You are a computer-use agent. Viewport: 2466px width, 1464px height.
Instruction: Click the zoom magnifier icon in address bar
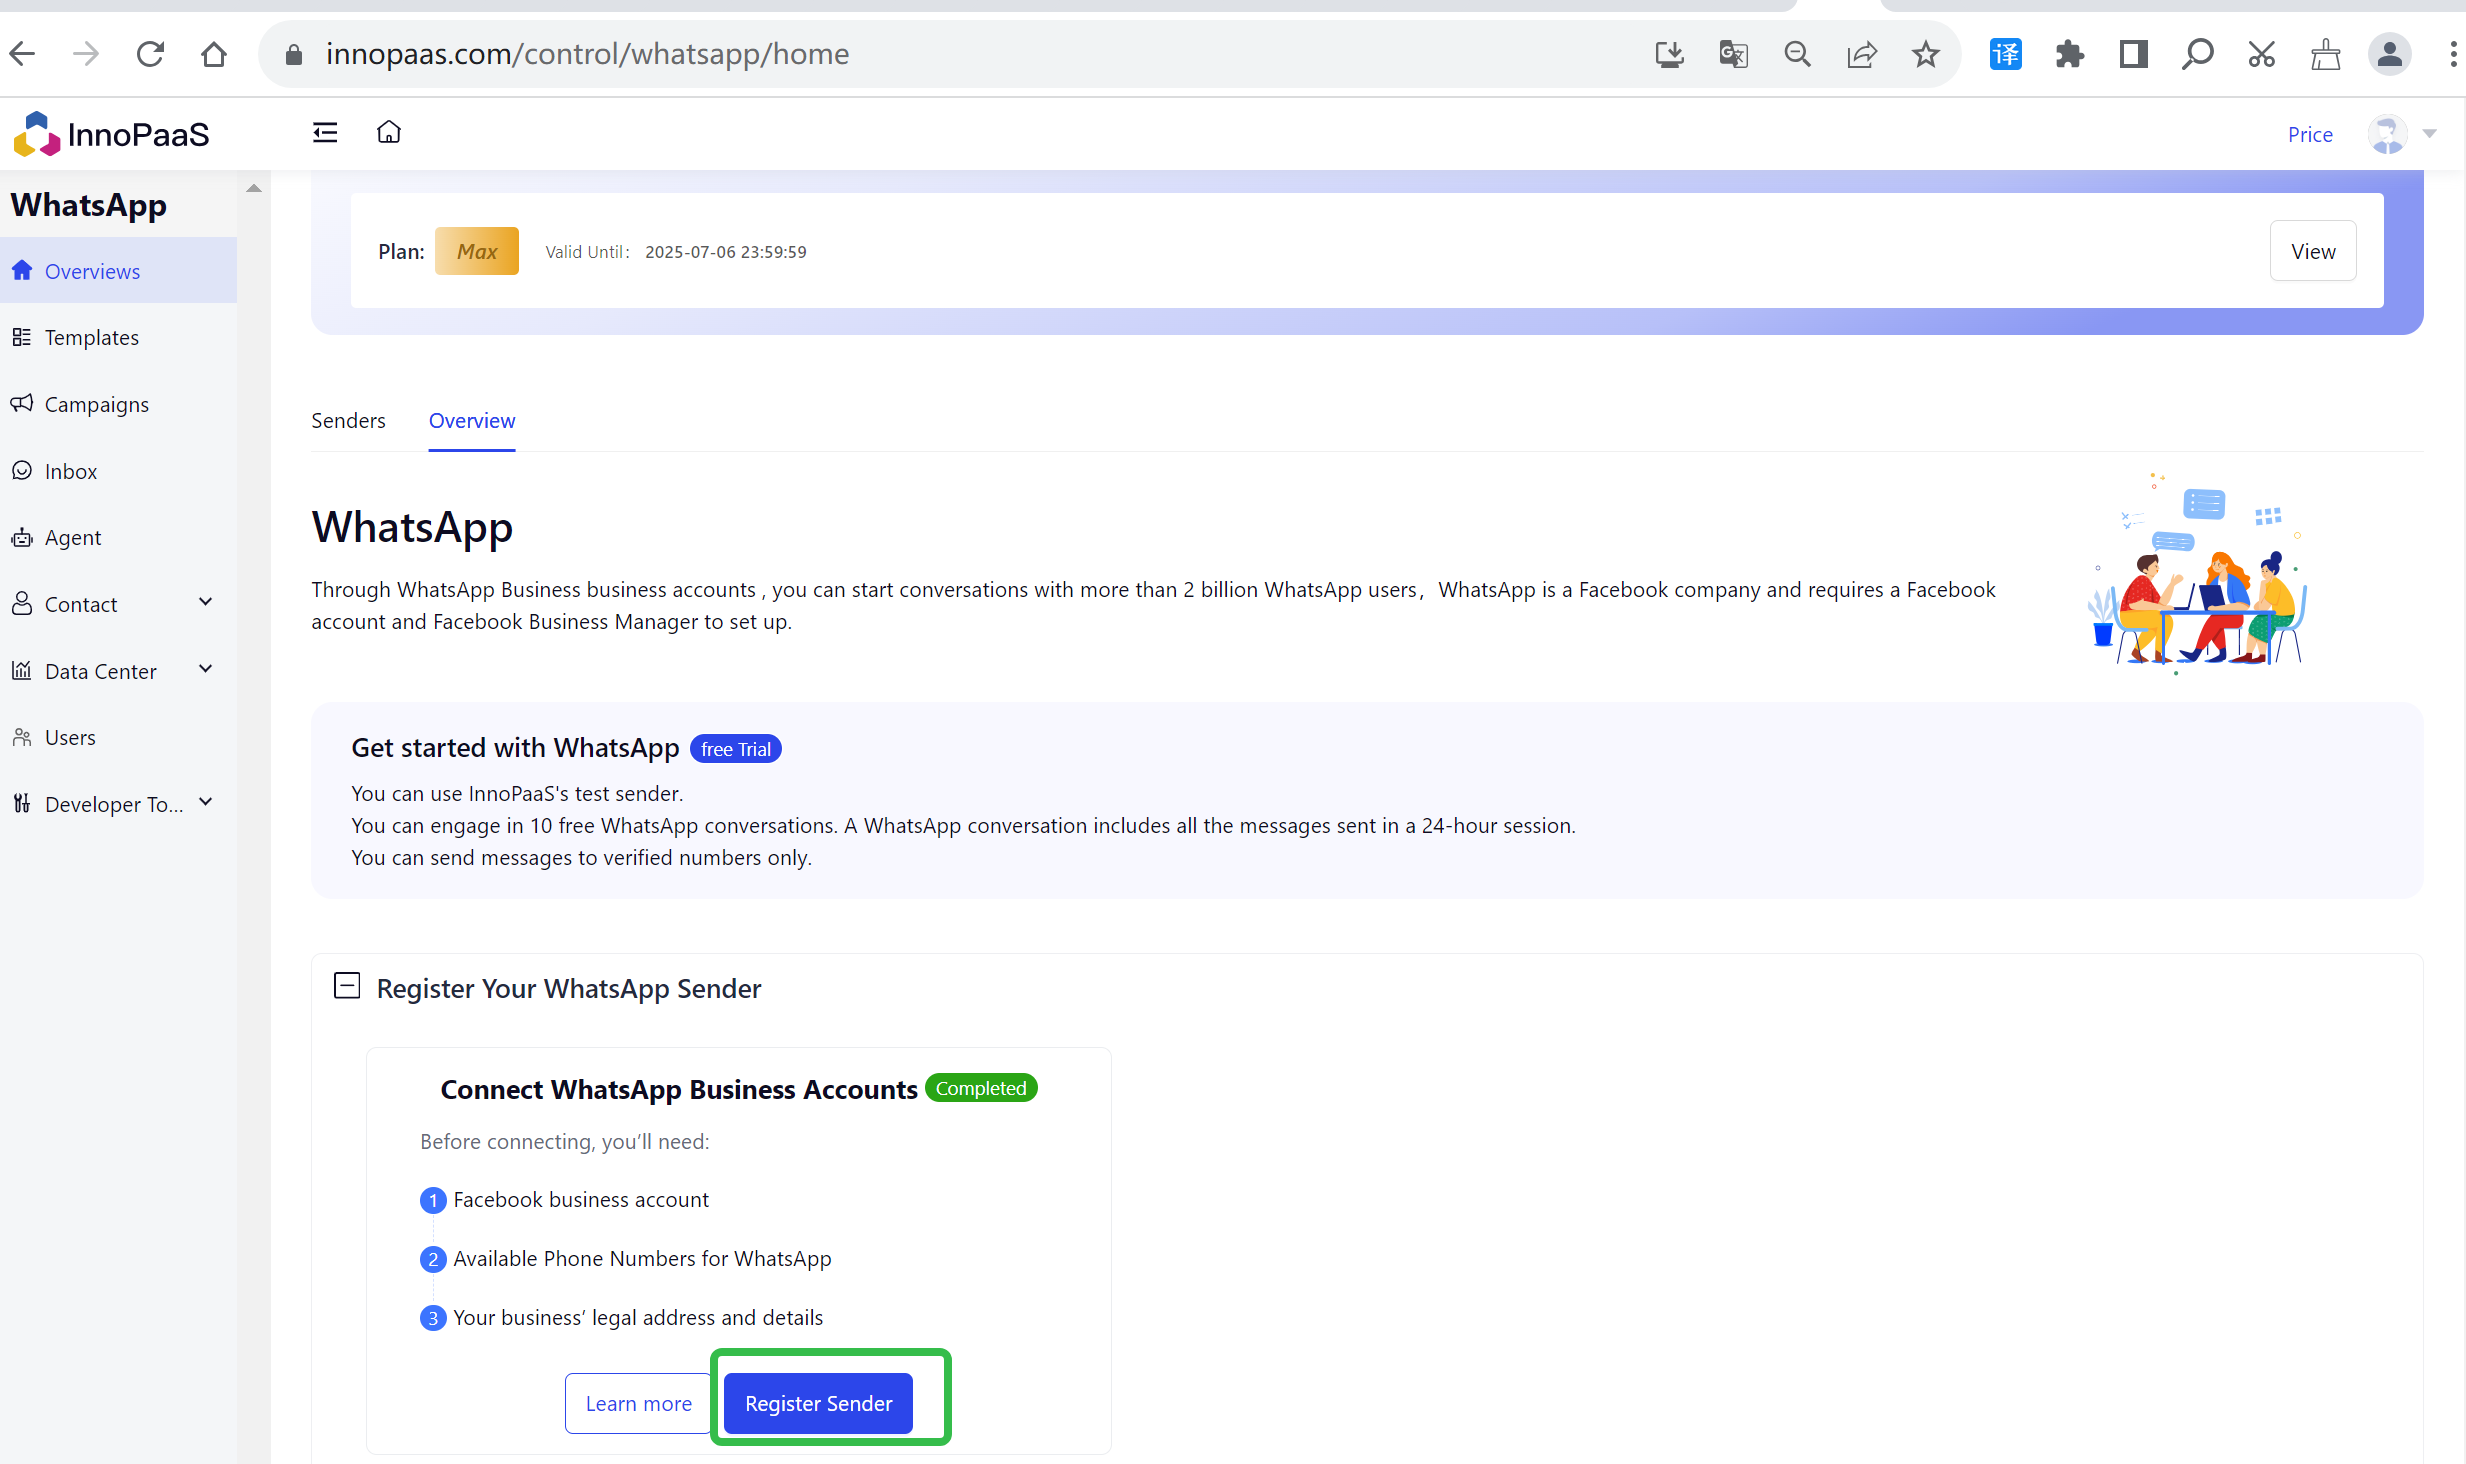click(x=1797, y=54)
